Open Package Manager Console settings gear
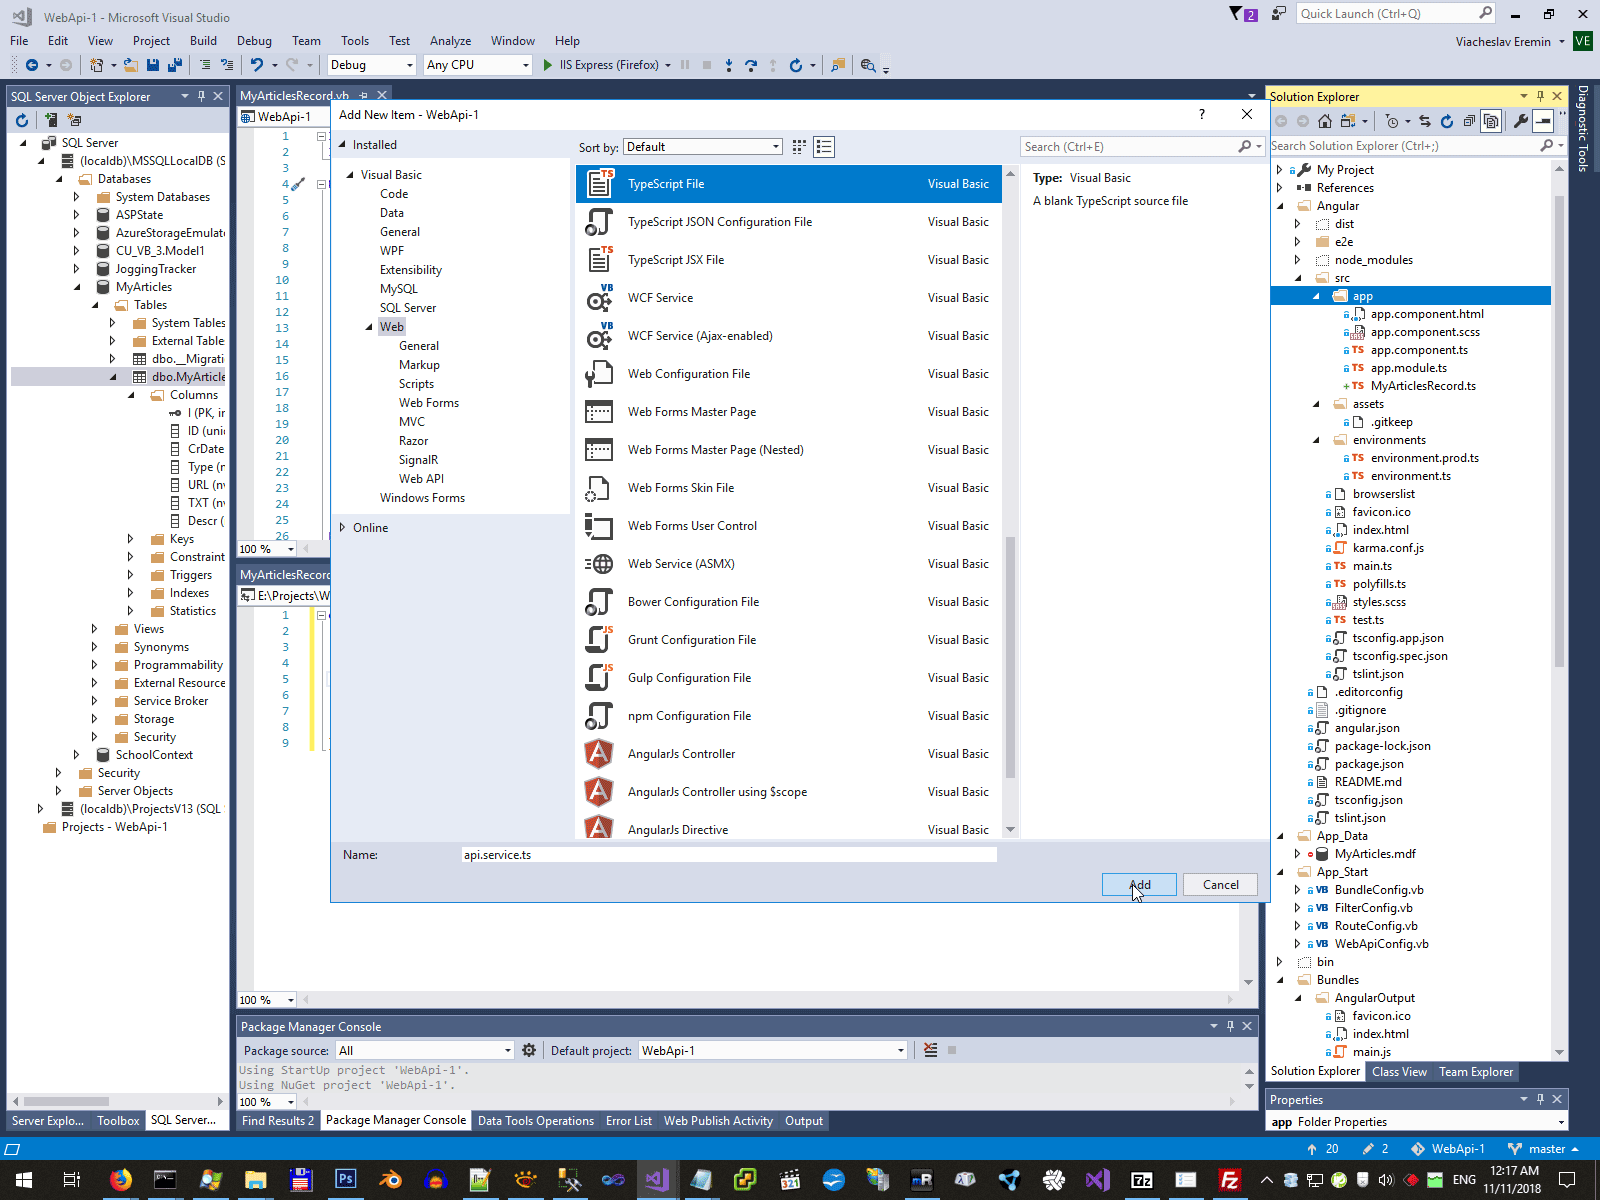 [529, 1050]
